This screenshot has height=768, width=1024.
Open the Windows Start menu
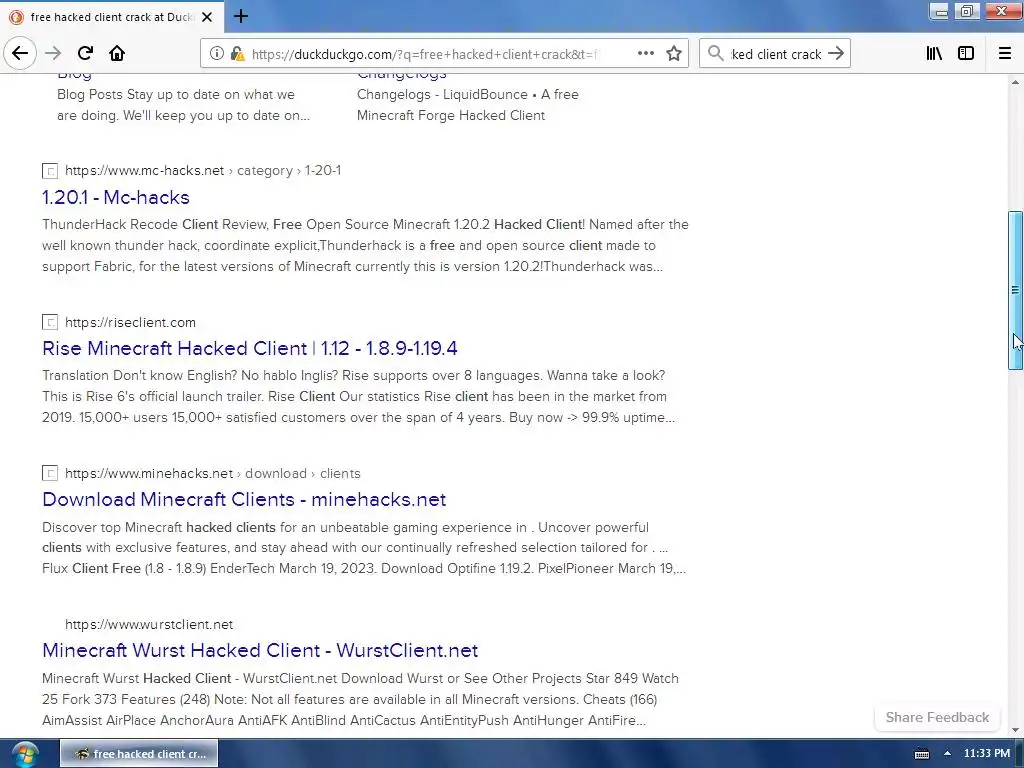coord(25,754)
